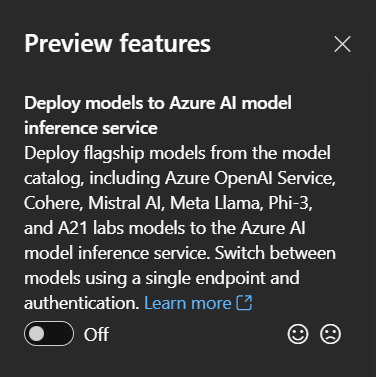
Task: Click the round knob inside the switch
Action: tap(36, 334)
